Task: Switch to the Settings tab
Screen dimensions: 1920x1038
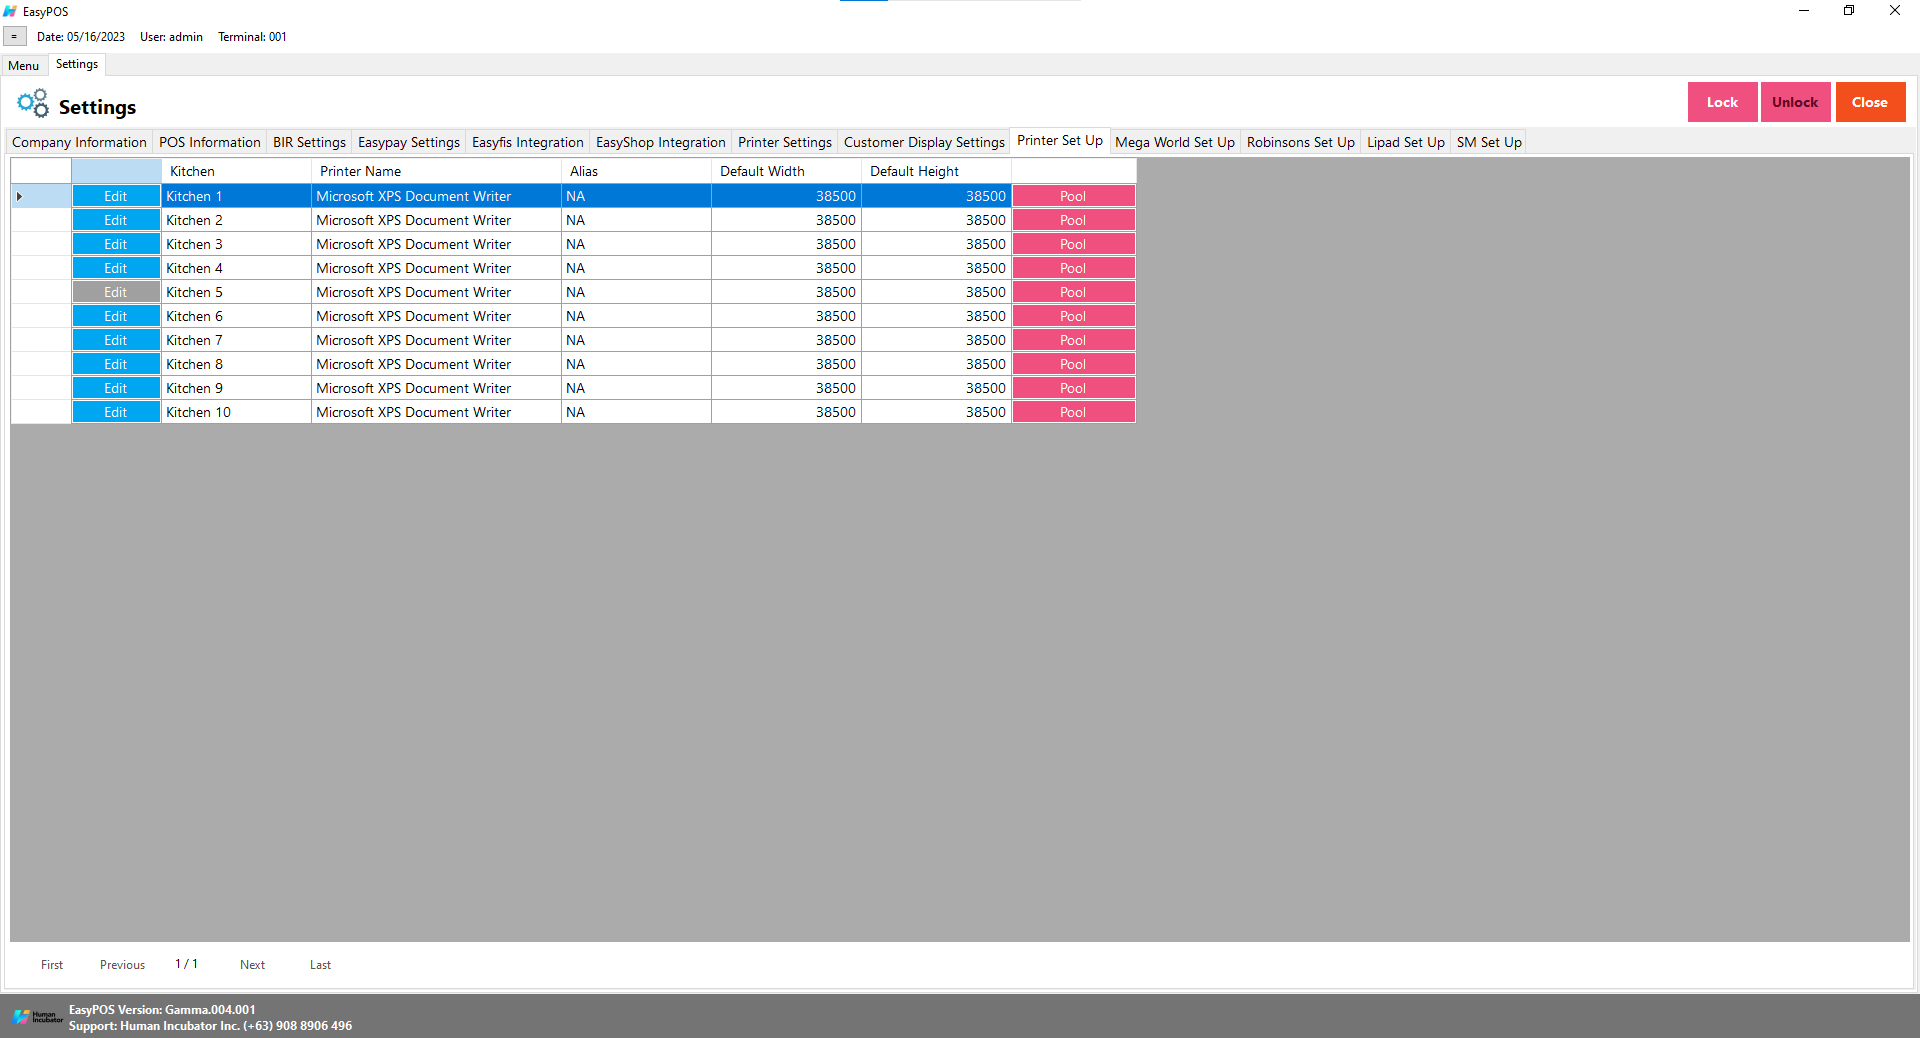Action: pyautogui.click(x=77, y=64)
